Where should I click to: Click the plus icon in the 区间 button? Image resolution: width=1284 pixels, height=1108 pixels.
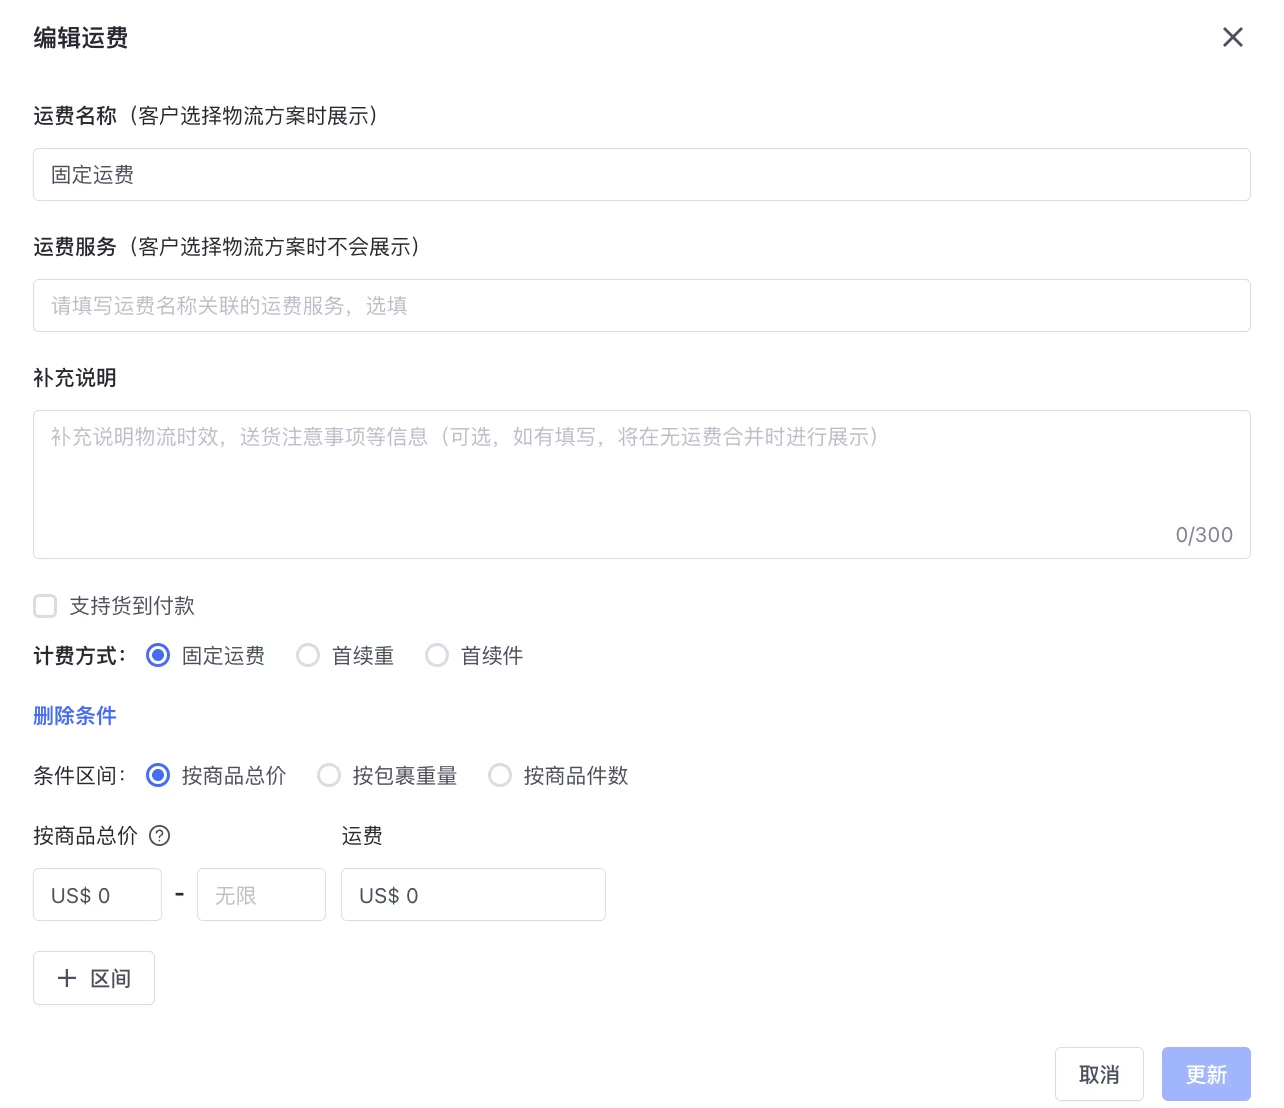67,978
